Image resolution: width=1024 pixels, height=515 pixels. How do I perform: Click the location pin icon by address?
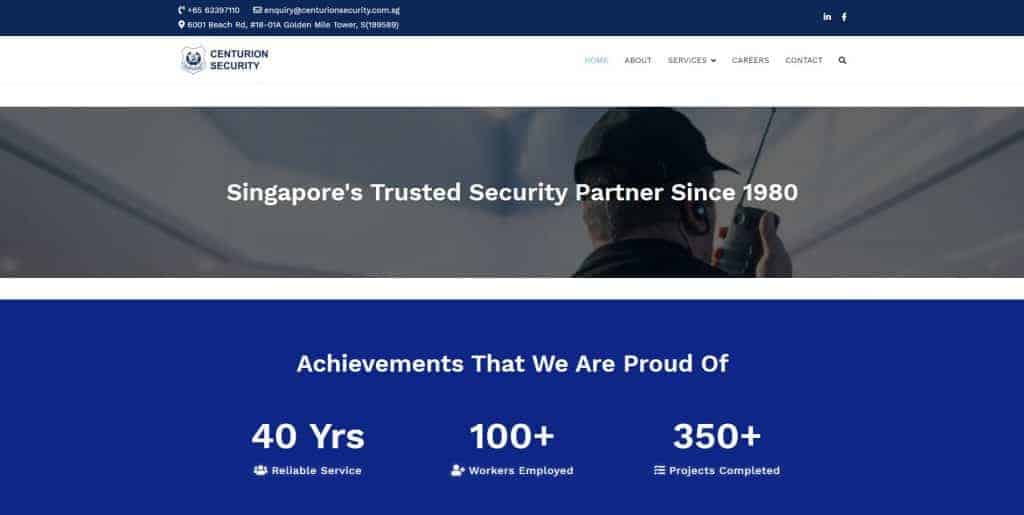(x=182, y=25)
